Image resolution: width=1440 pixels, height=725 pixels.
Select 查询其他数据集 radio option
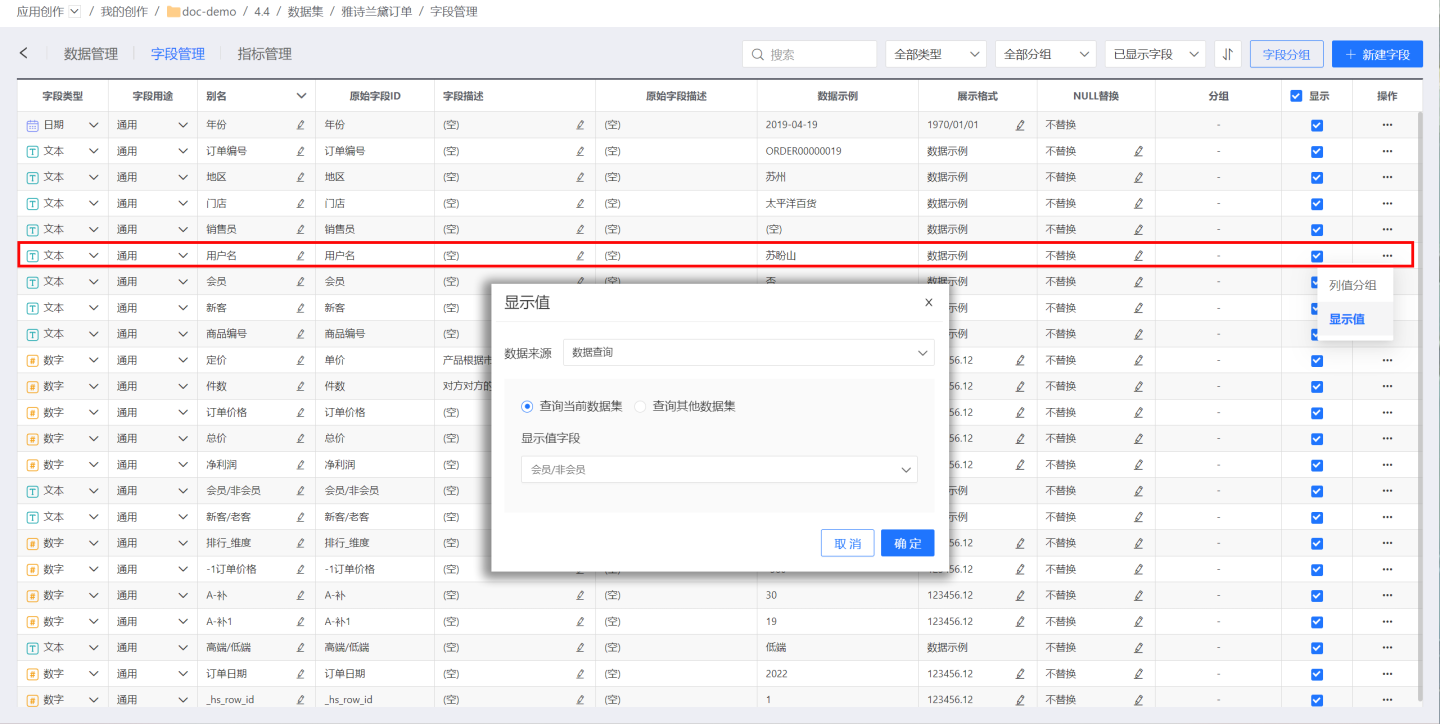(x=641, y=406)
